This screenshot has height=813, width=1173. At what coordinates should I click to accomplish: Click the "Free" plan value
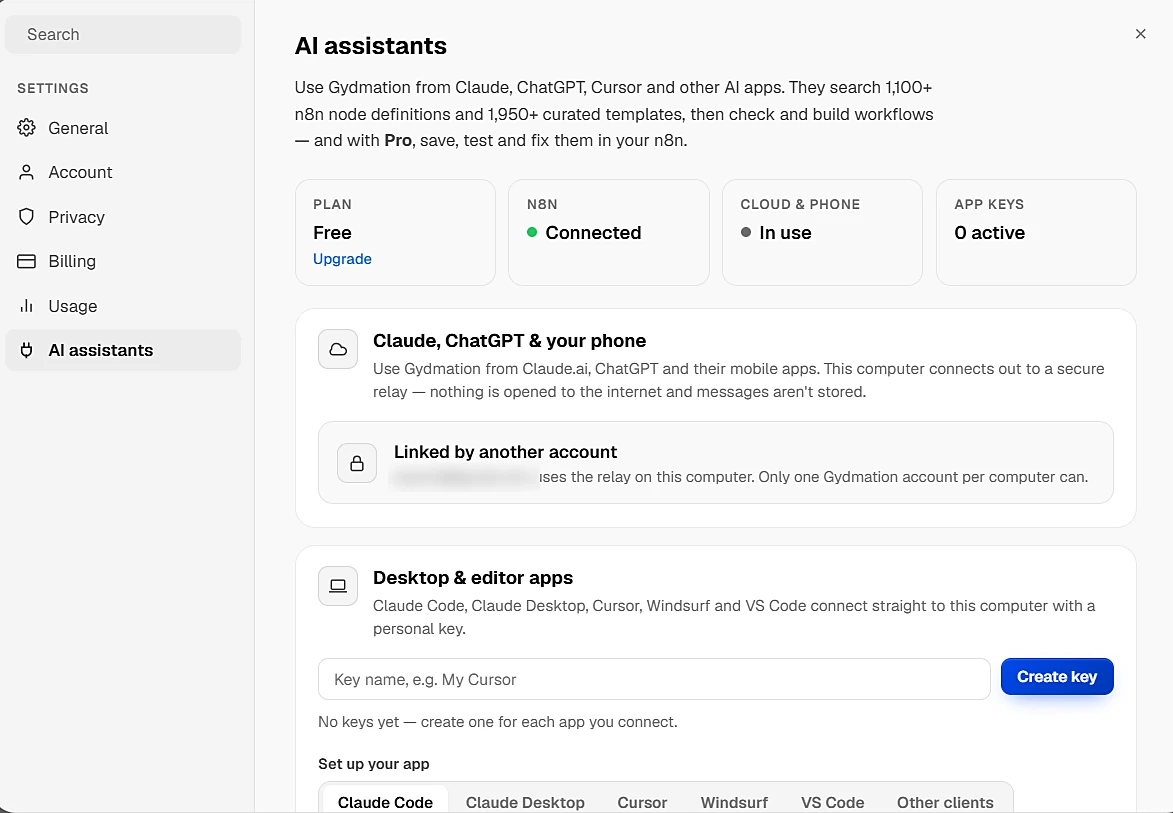[x=332, y=233]
